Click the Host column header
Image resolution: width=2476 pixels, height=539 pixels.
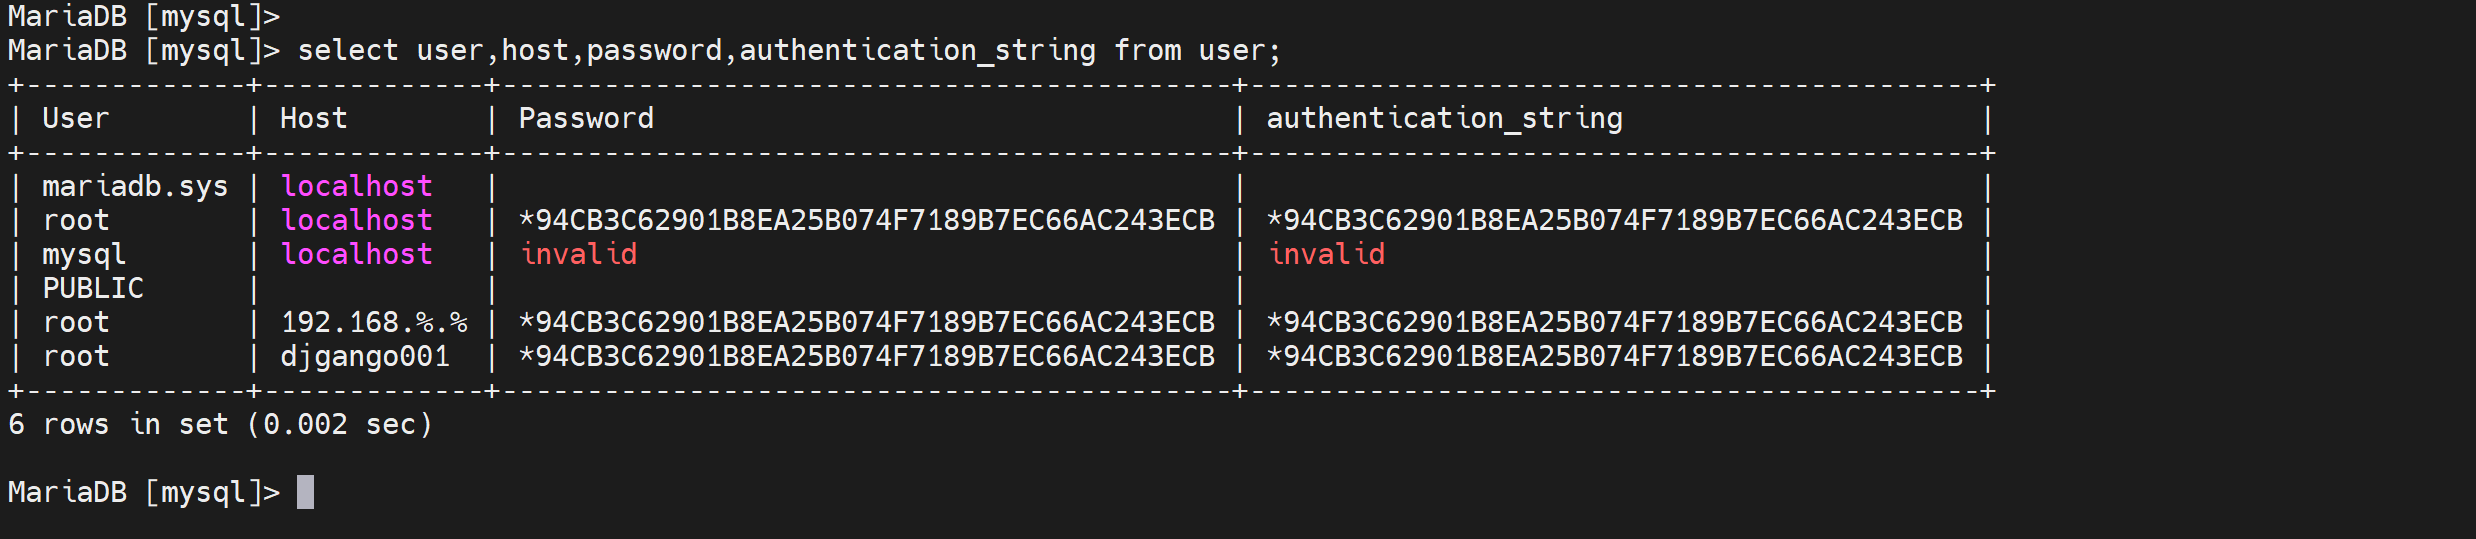point(313,118)
